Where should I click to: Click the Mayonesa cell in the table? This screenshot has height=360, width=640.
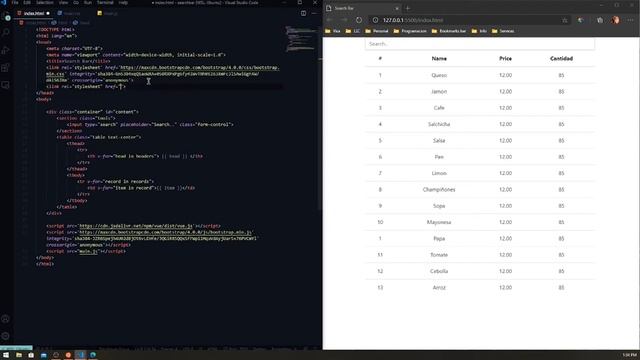(439, 222)
